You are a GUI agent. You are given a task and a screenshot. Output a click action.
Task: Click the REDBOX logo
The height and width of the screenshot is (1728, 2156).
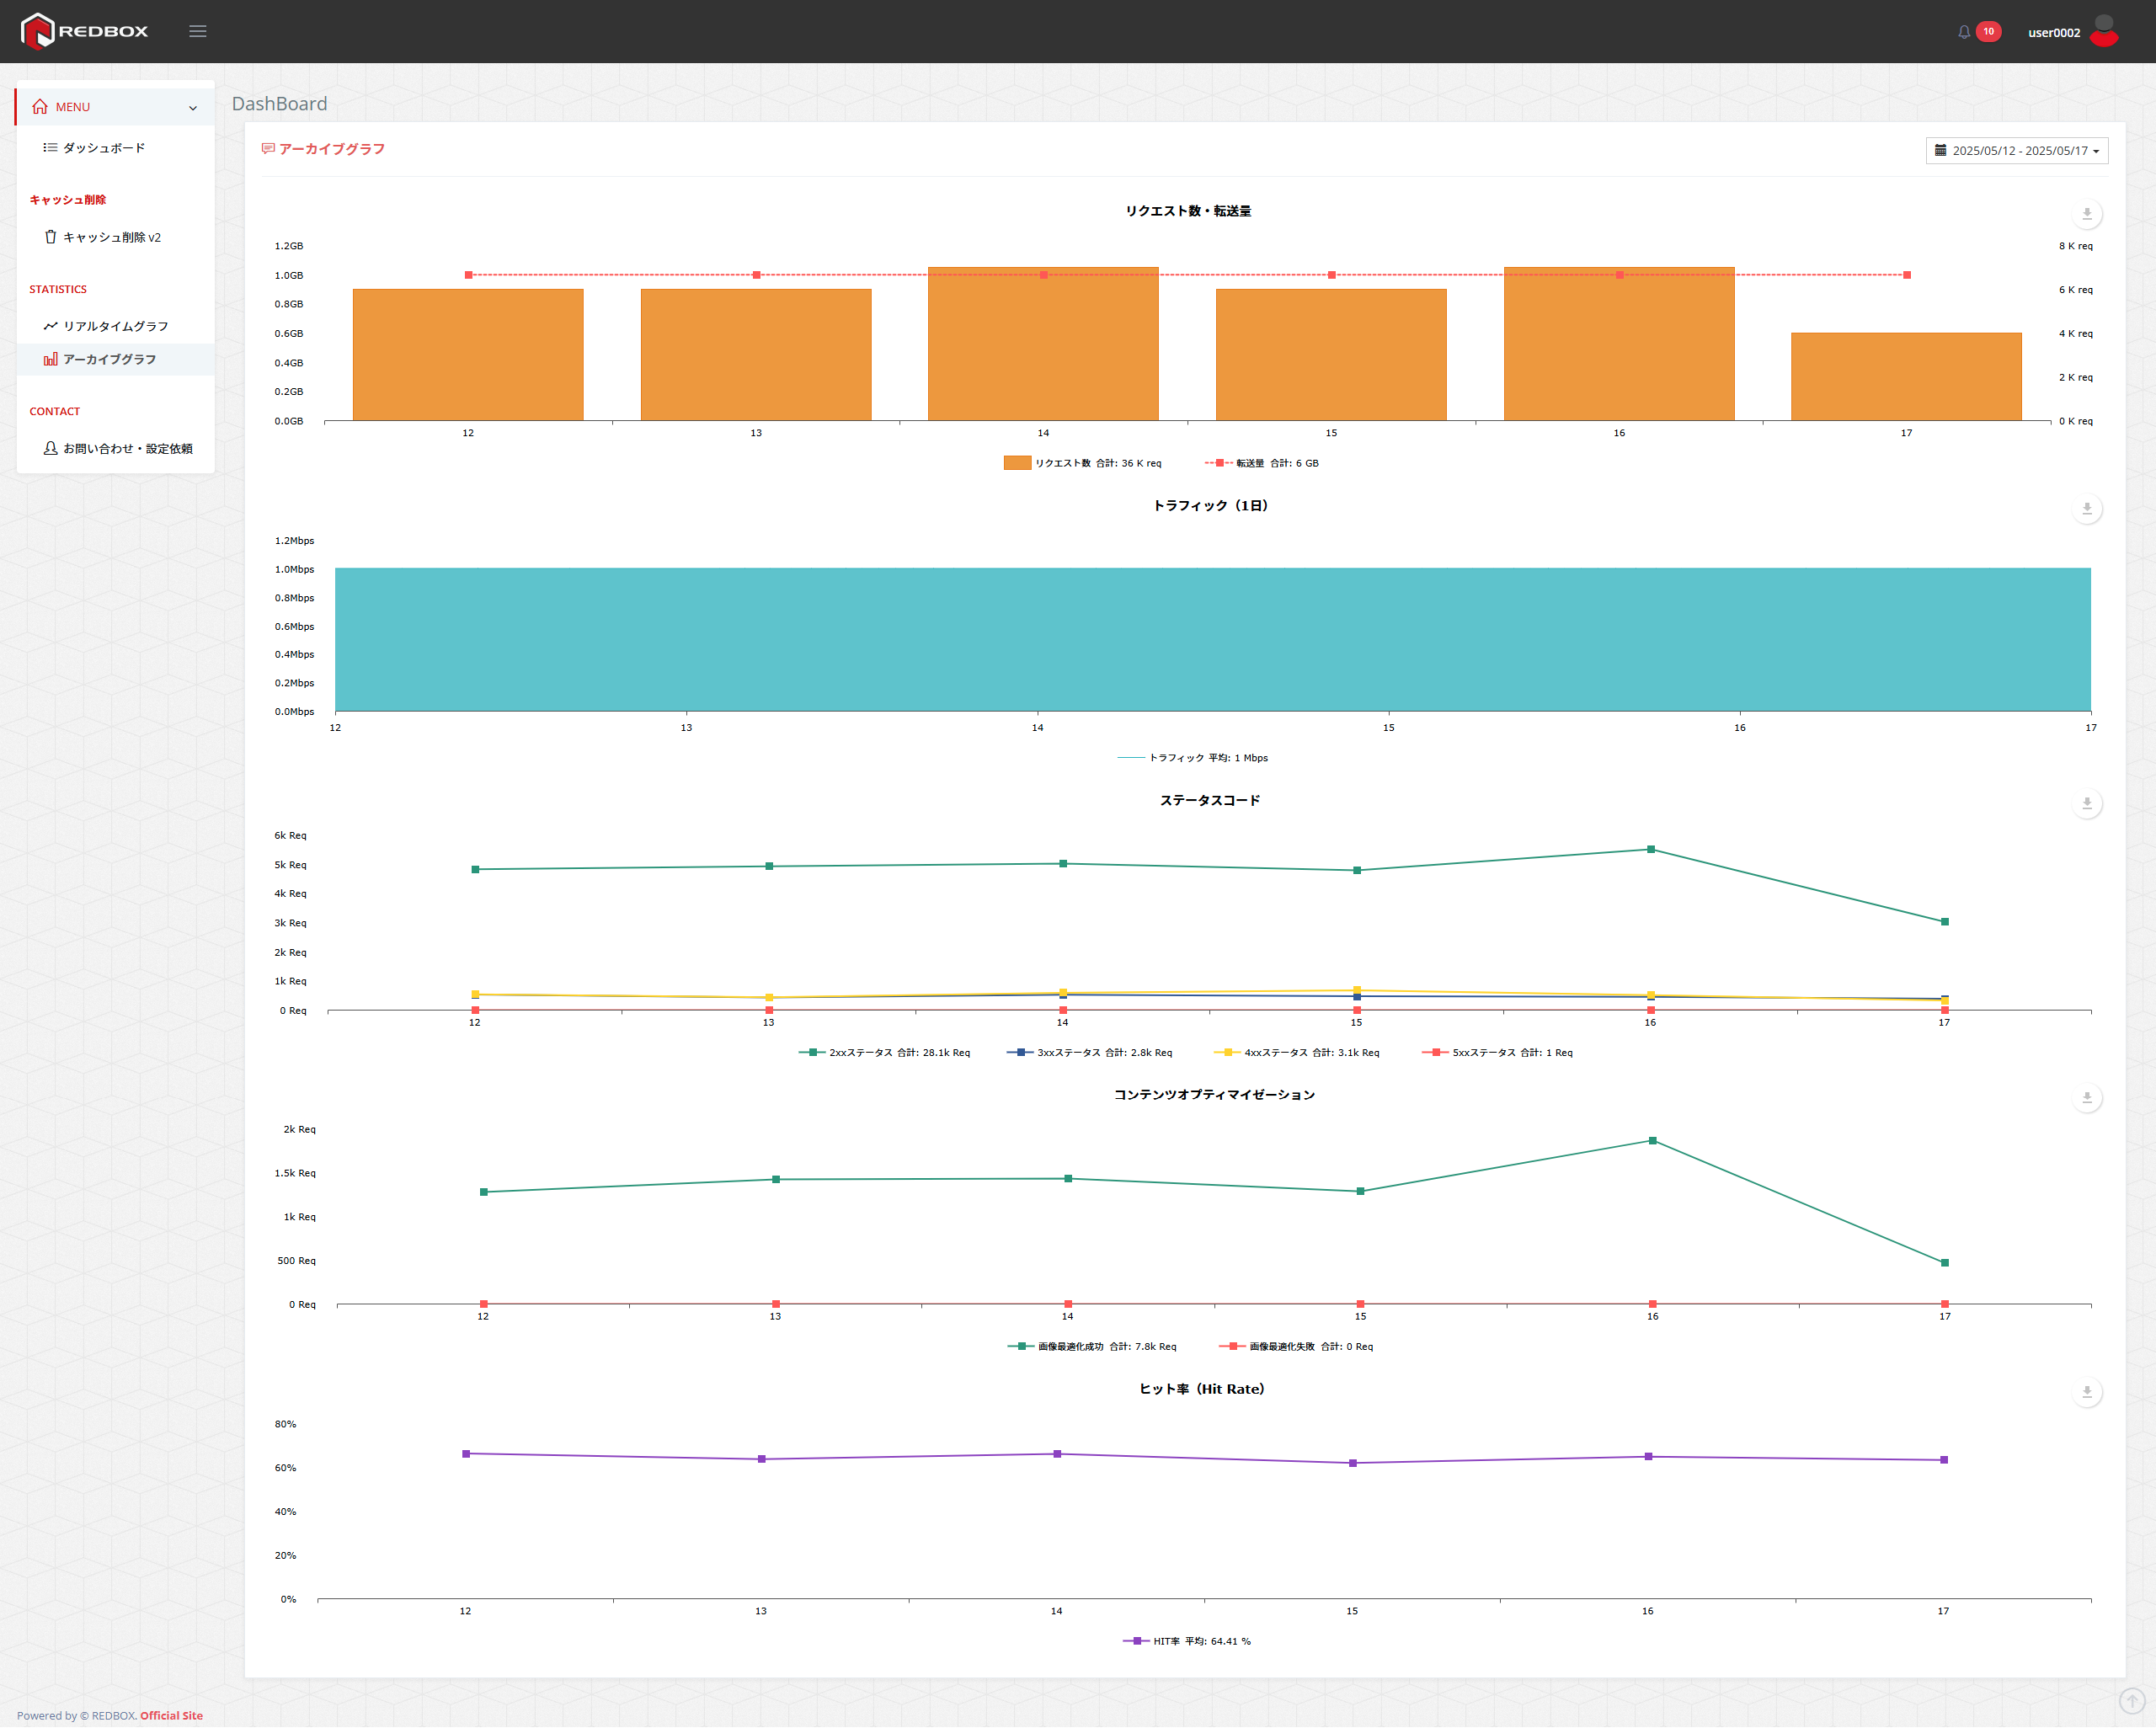(84, 31)
